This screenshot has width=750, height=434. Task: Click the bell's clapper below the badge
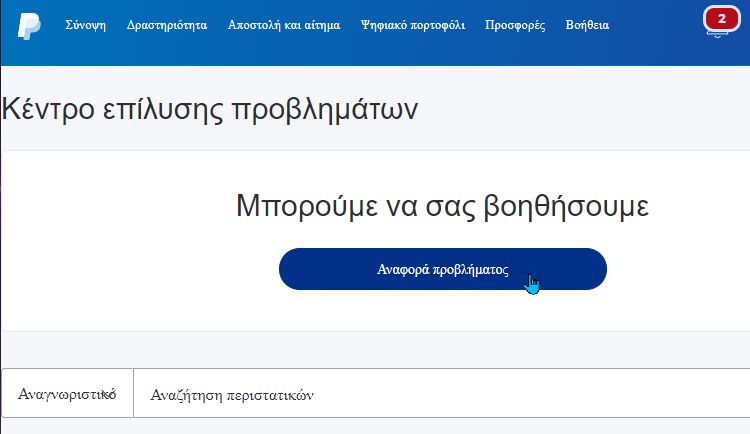pyautogui.click(x=717, y=36)
